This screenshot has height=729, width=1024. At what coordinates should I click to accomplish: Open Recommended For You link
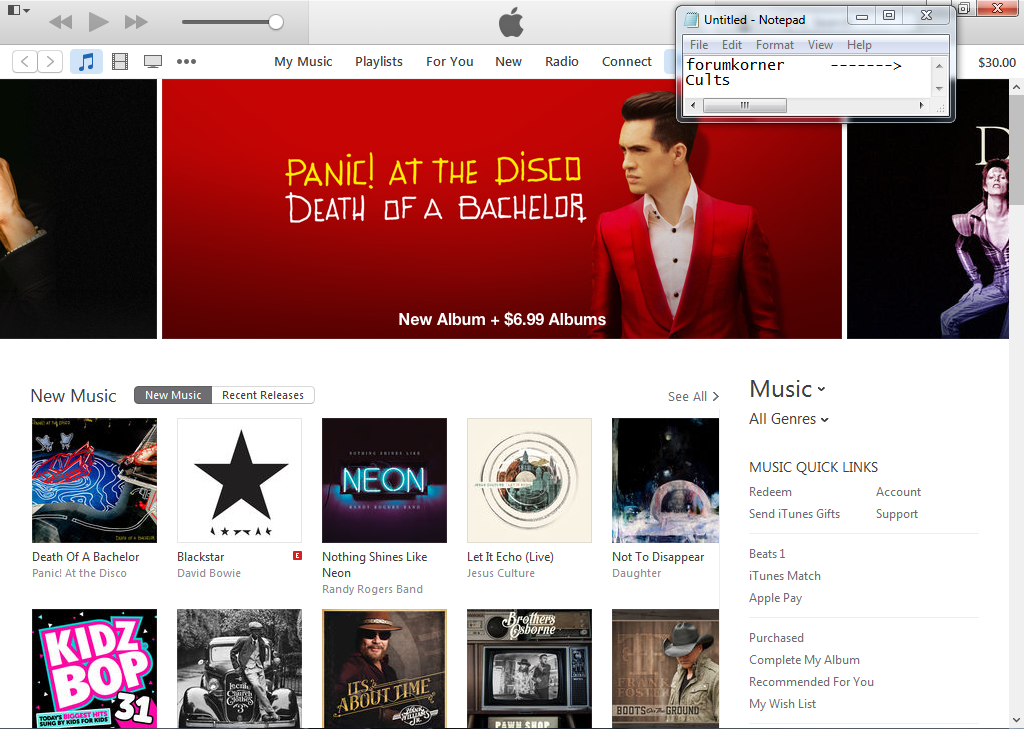(811, 682)
